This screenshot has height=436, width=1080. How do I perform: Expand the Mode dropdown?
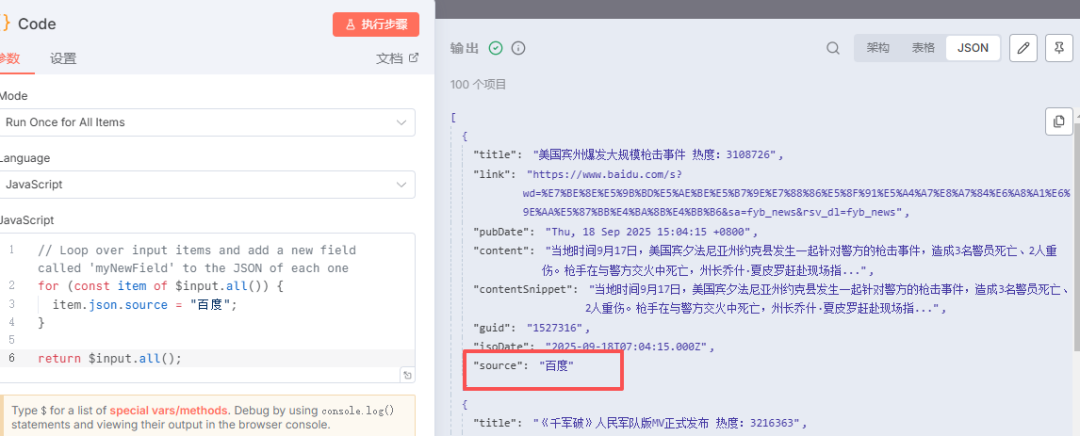pos(207,122)
